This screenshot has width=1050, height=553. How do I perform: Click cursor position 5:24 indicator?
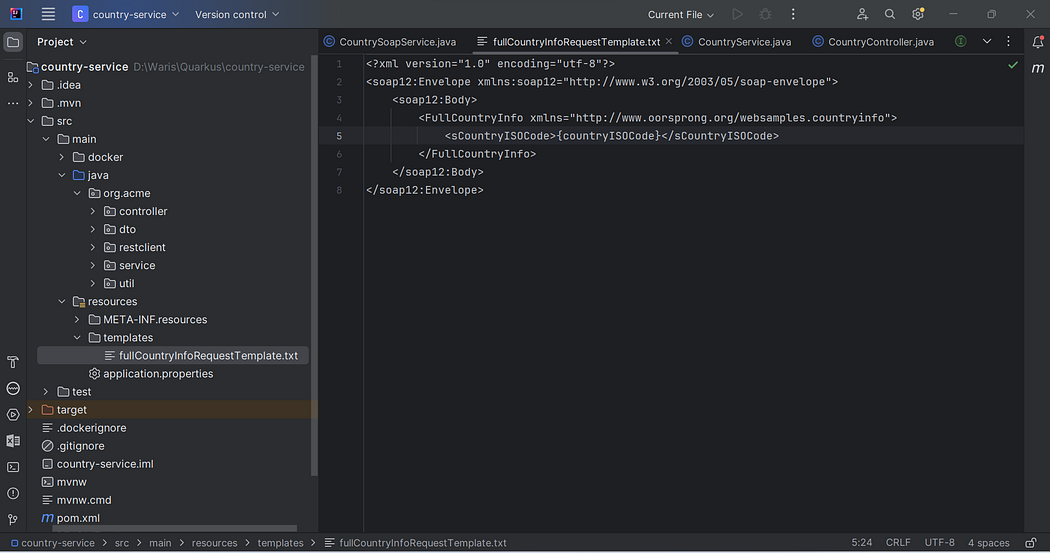(x=862, y=543)
